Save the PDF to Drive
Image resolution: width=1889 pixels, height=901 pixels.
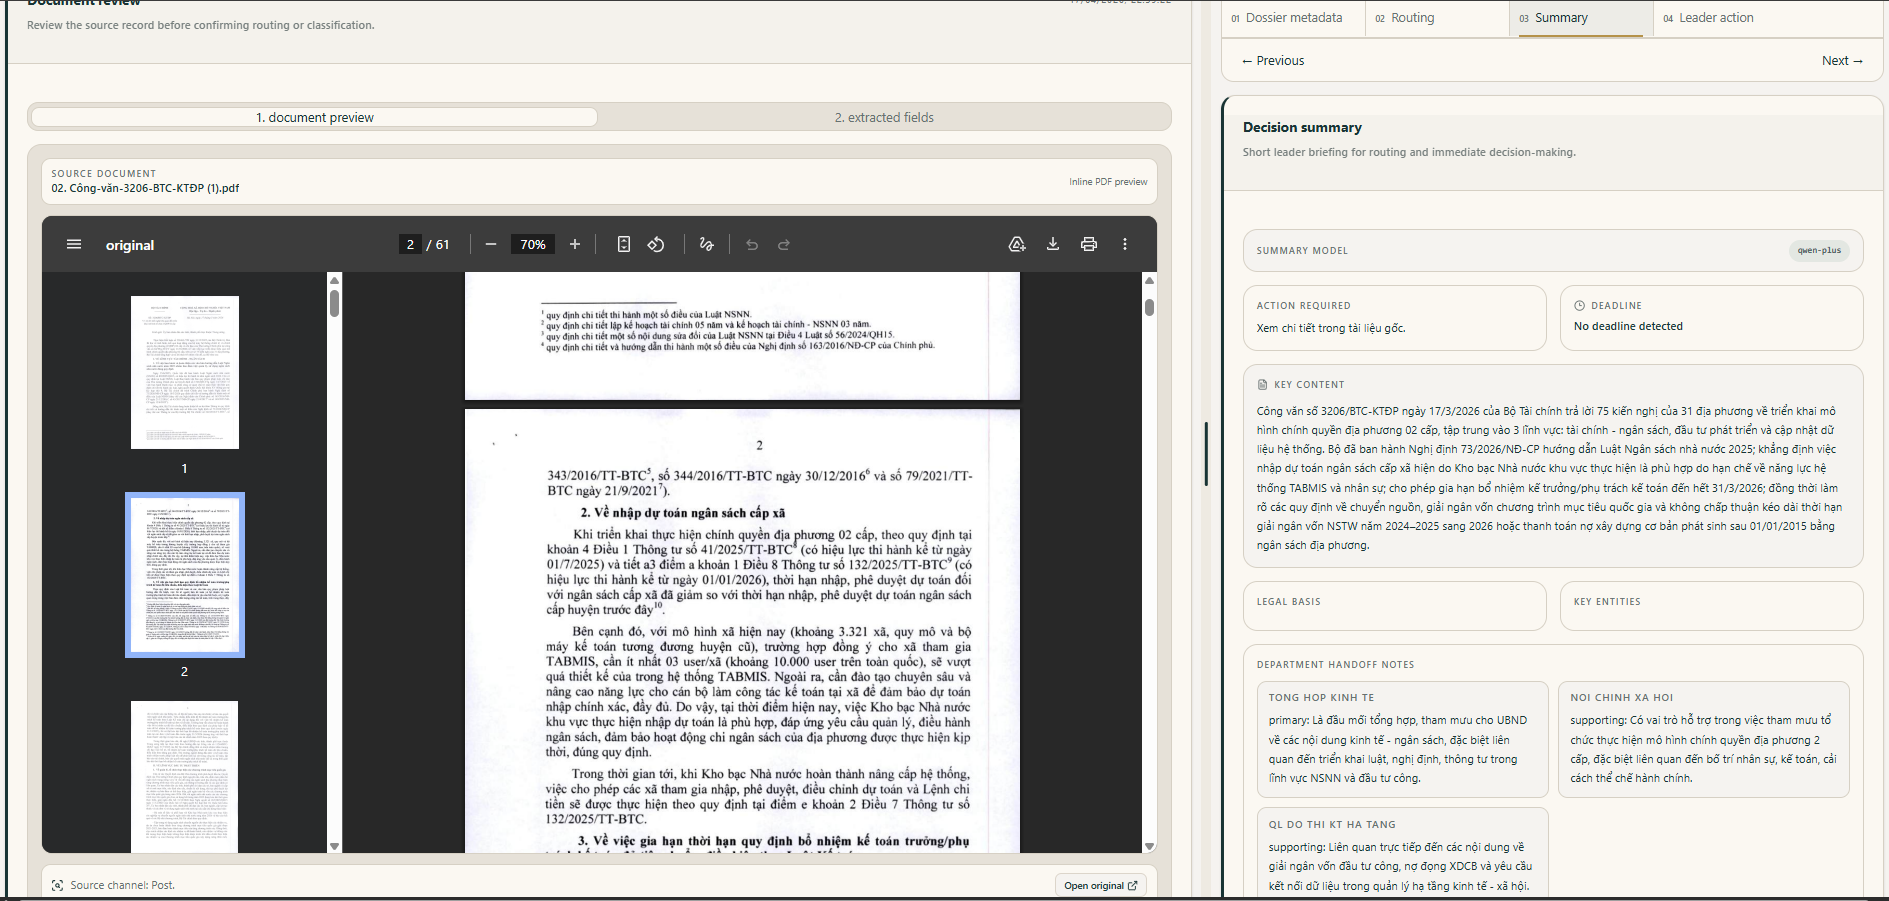click(x=1017, y=245)
